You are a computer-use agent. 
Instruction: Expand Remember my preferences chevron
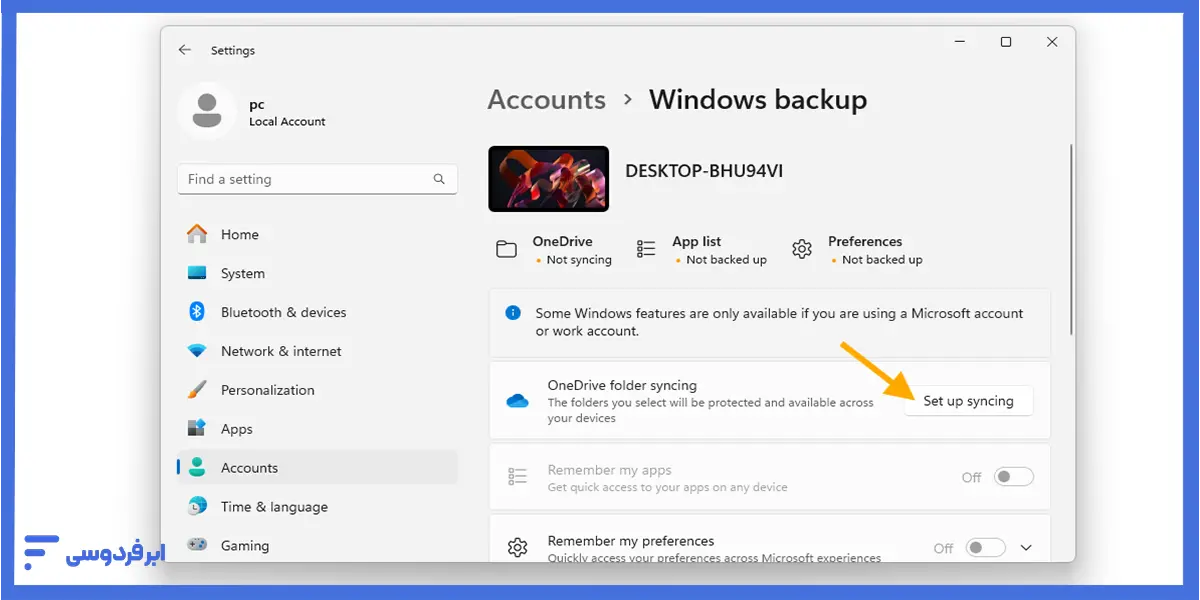[x=1025, y=548]
